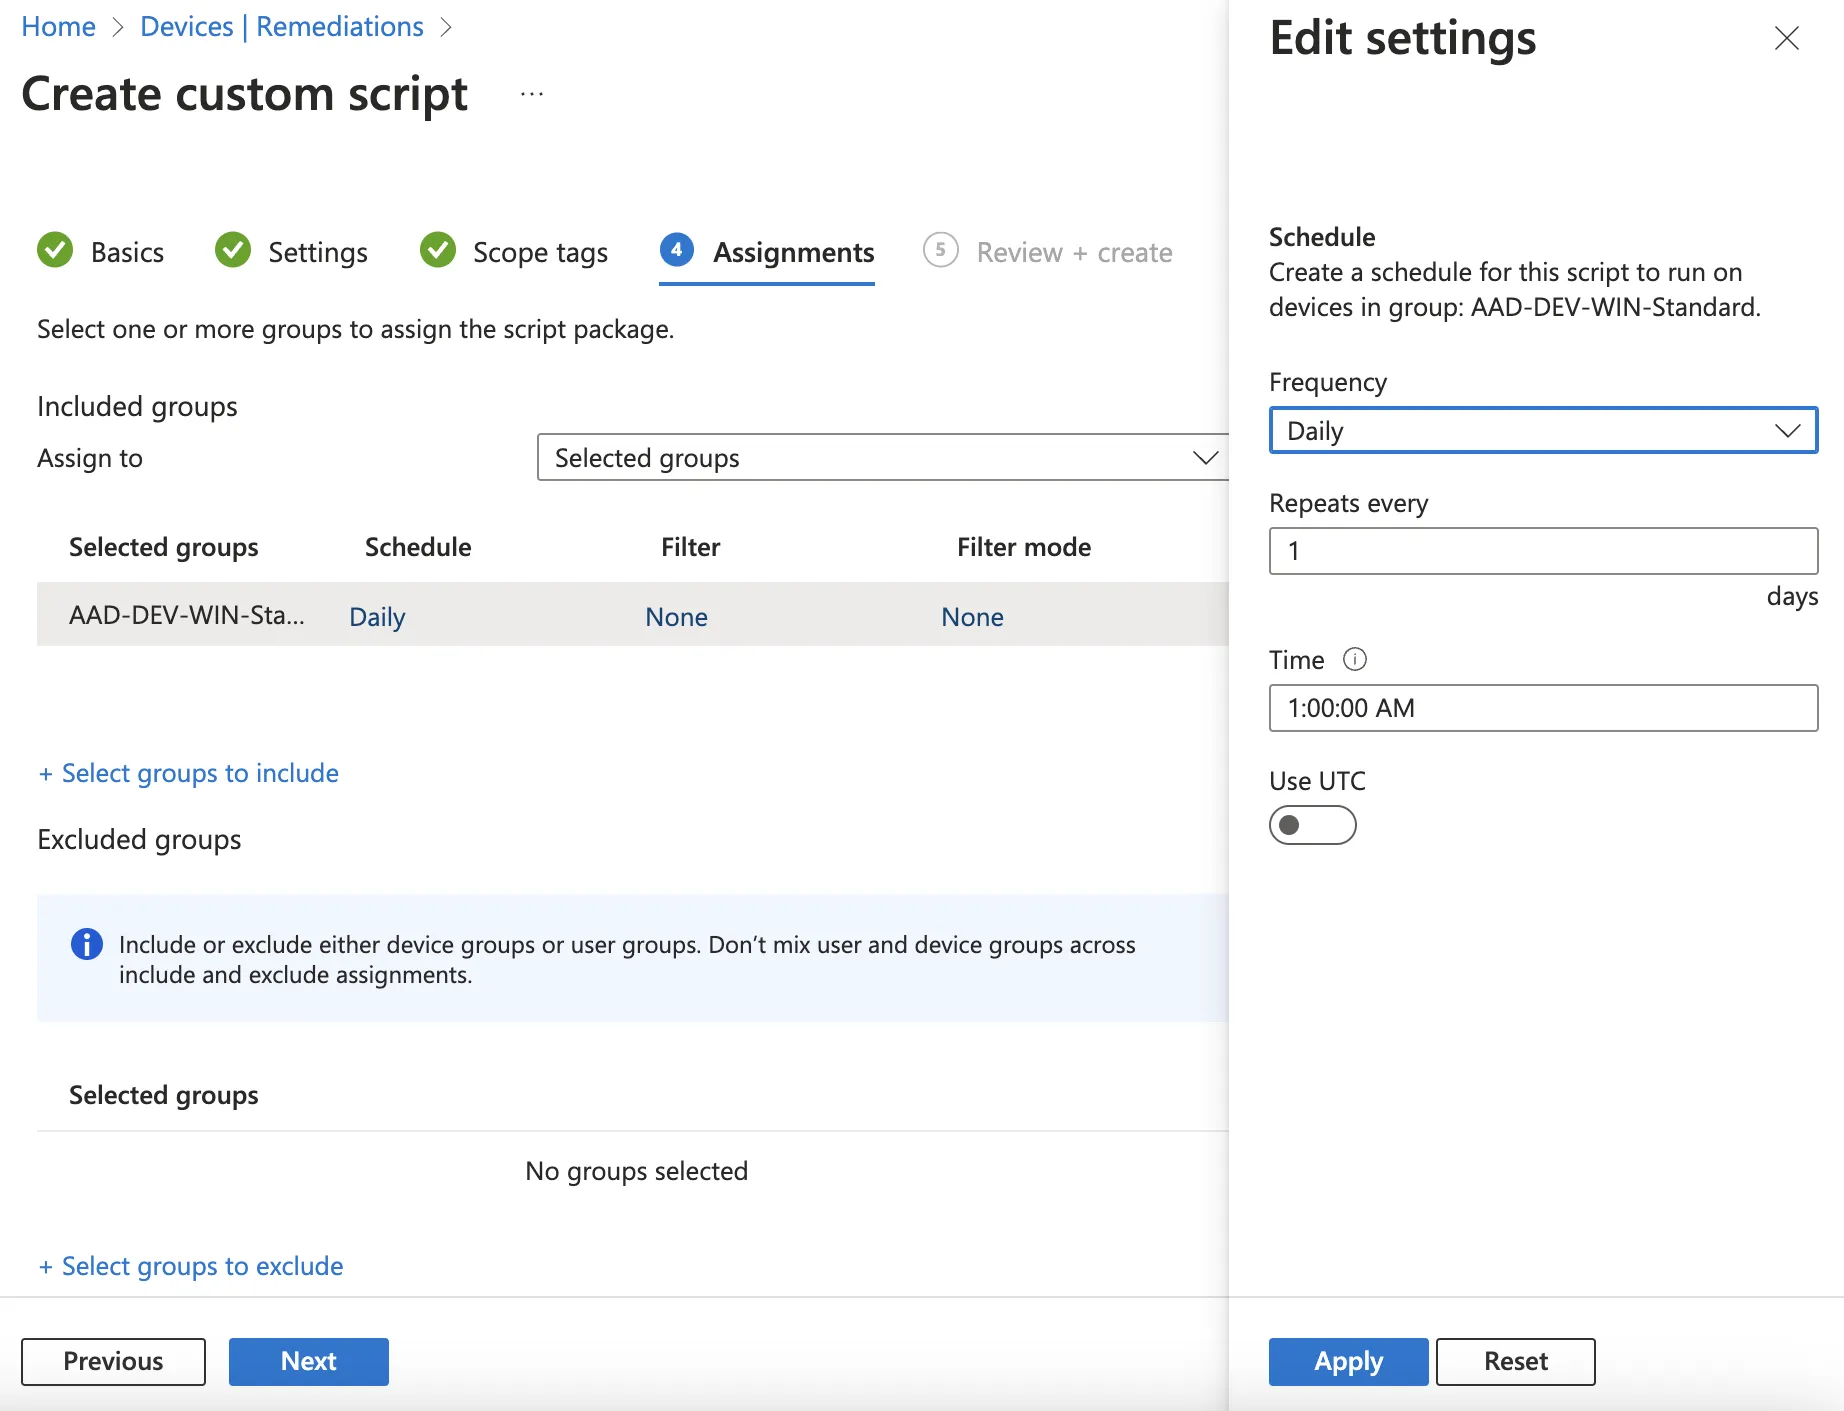Image resolution: width=1844 pixels, height=1411 pixels.
Task: Click the Filter column header
Action: point(690,547)
